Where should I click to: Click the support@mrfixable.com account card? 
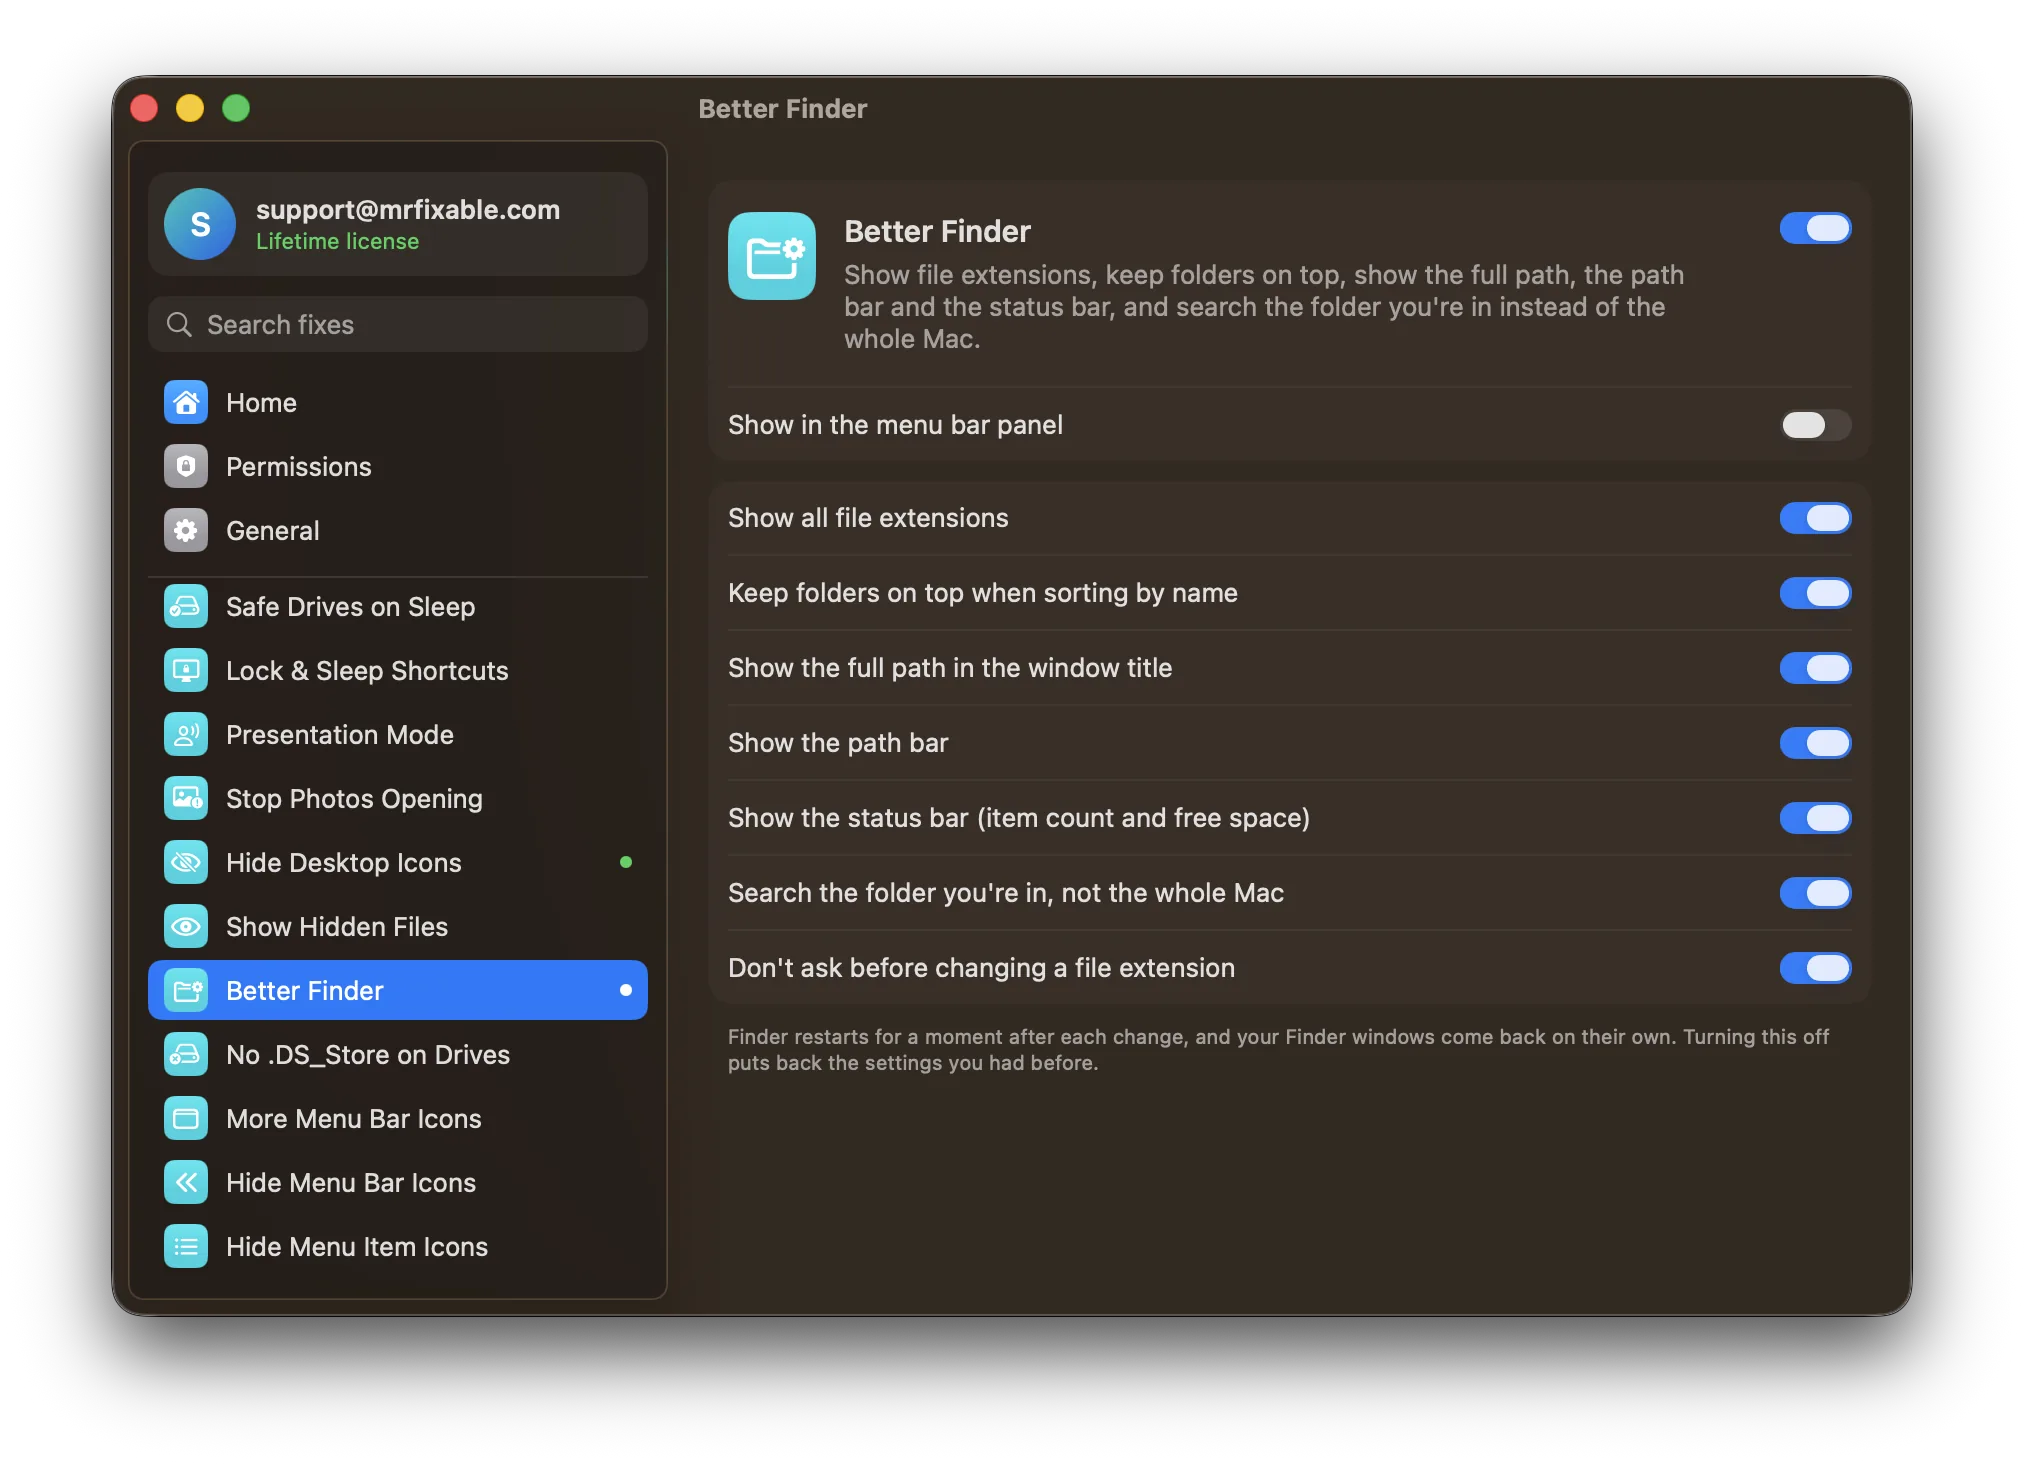coord(398,224)
